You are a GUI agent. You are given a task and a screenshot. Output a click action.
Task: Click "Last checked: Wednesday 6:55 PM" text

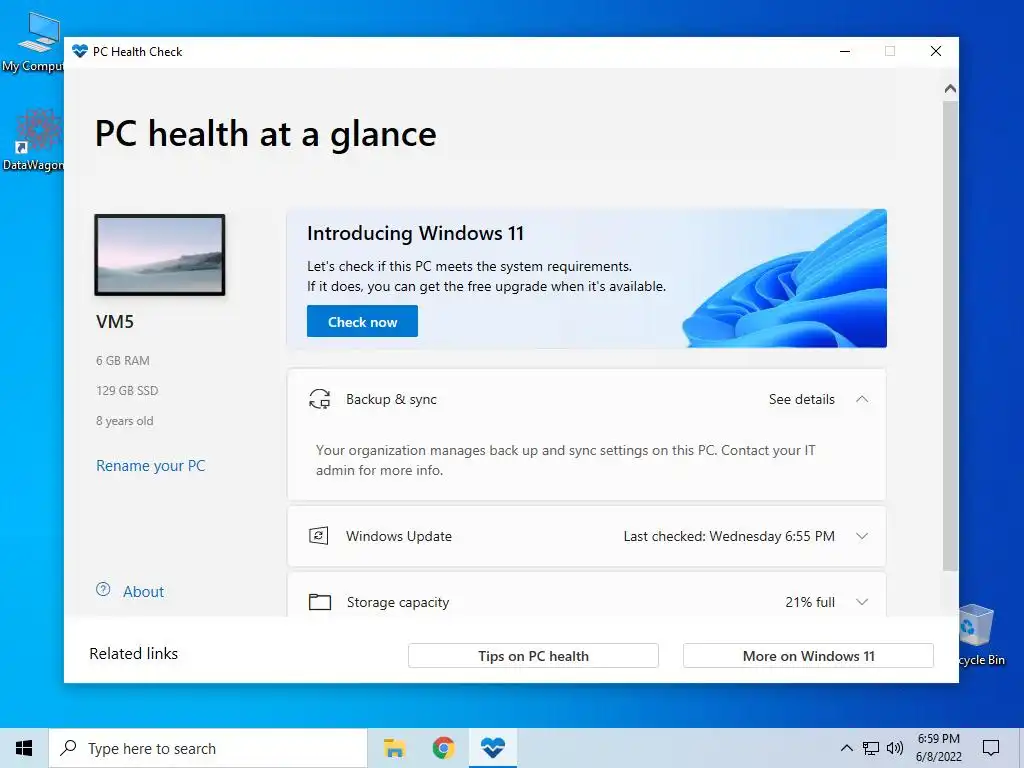(x=729, y=536)
